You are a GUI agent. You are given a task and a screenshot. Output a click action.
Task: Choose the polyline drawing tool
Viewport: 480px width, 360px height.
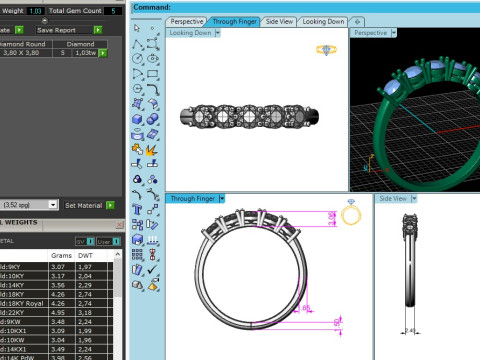(x=138, y=44)
